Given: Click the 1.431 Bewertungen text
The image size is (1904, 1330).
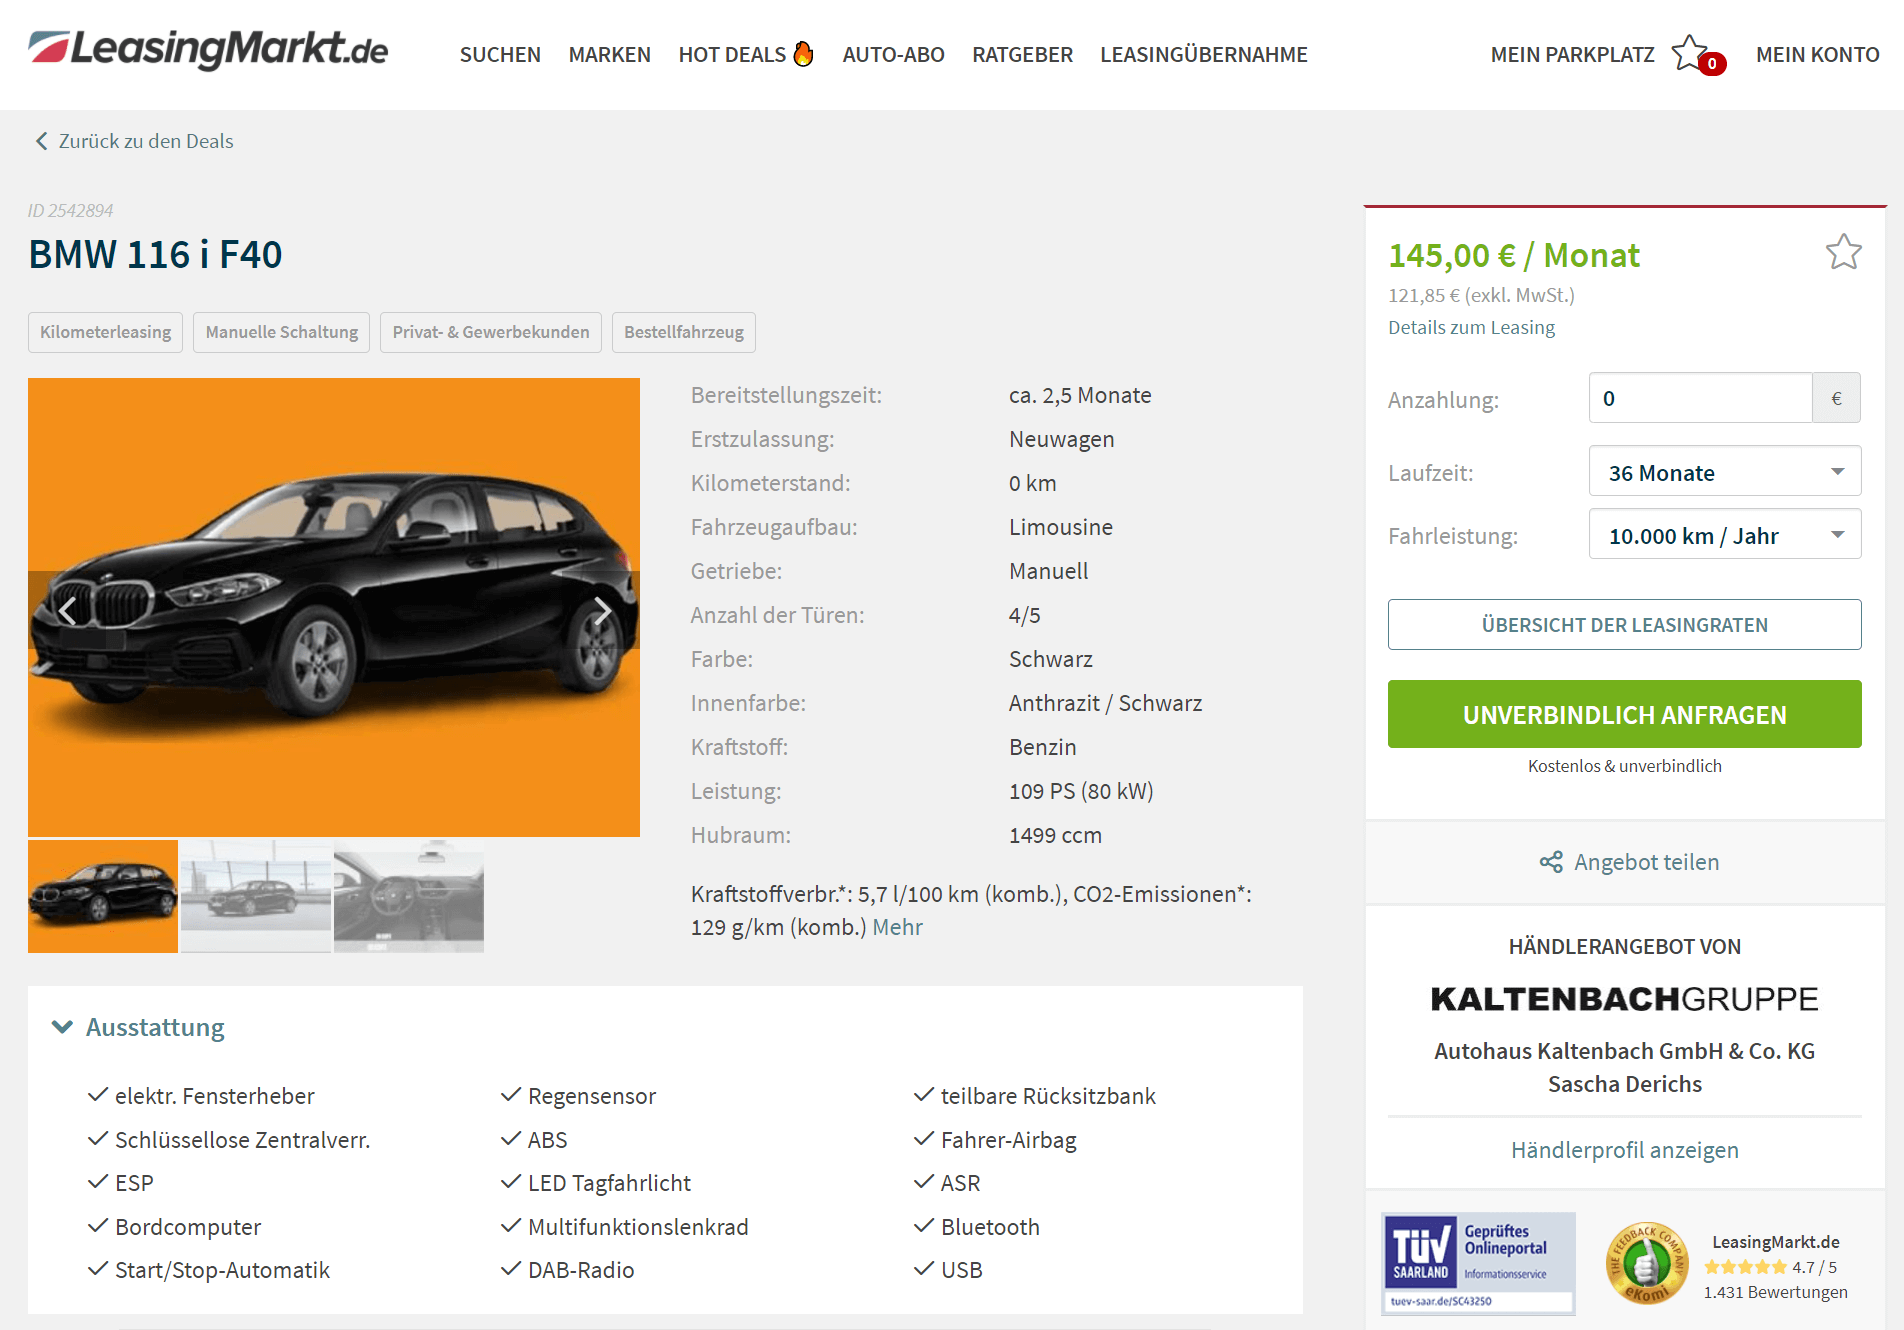Looking at the screenshot, I should 1775,1292.
